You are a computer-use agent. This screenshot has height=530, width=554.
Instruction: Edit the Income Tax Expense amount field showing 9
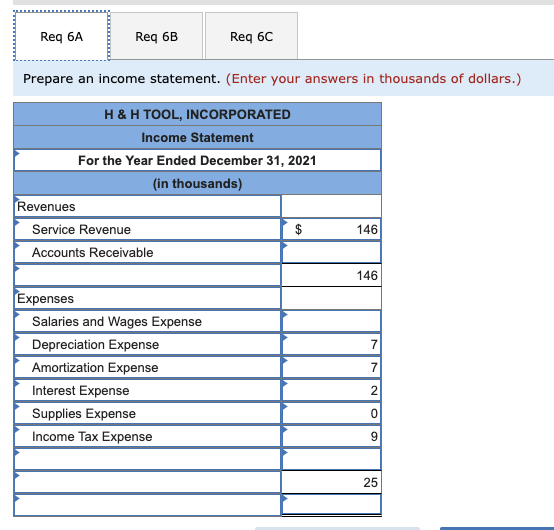pyautogui.click(x=331, y=436)
